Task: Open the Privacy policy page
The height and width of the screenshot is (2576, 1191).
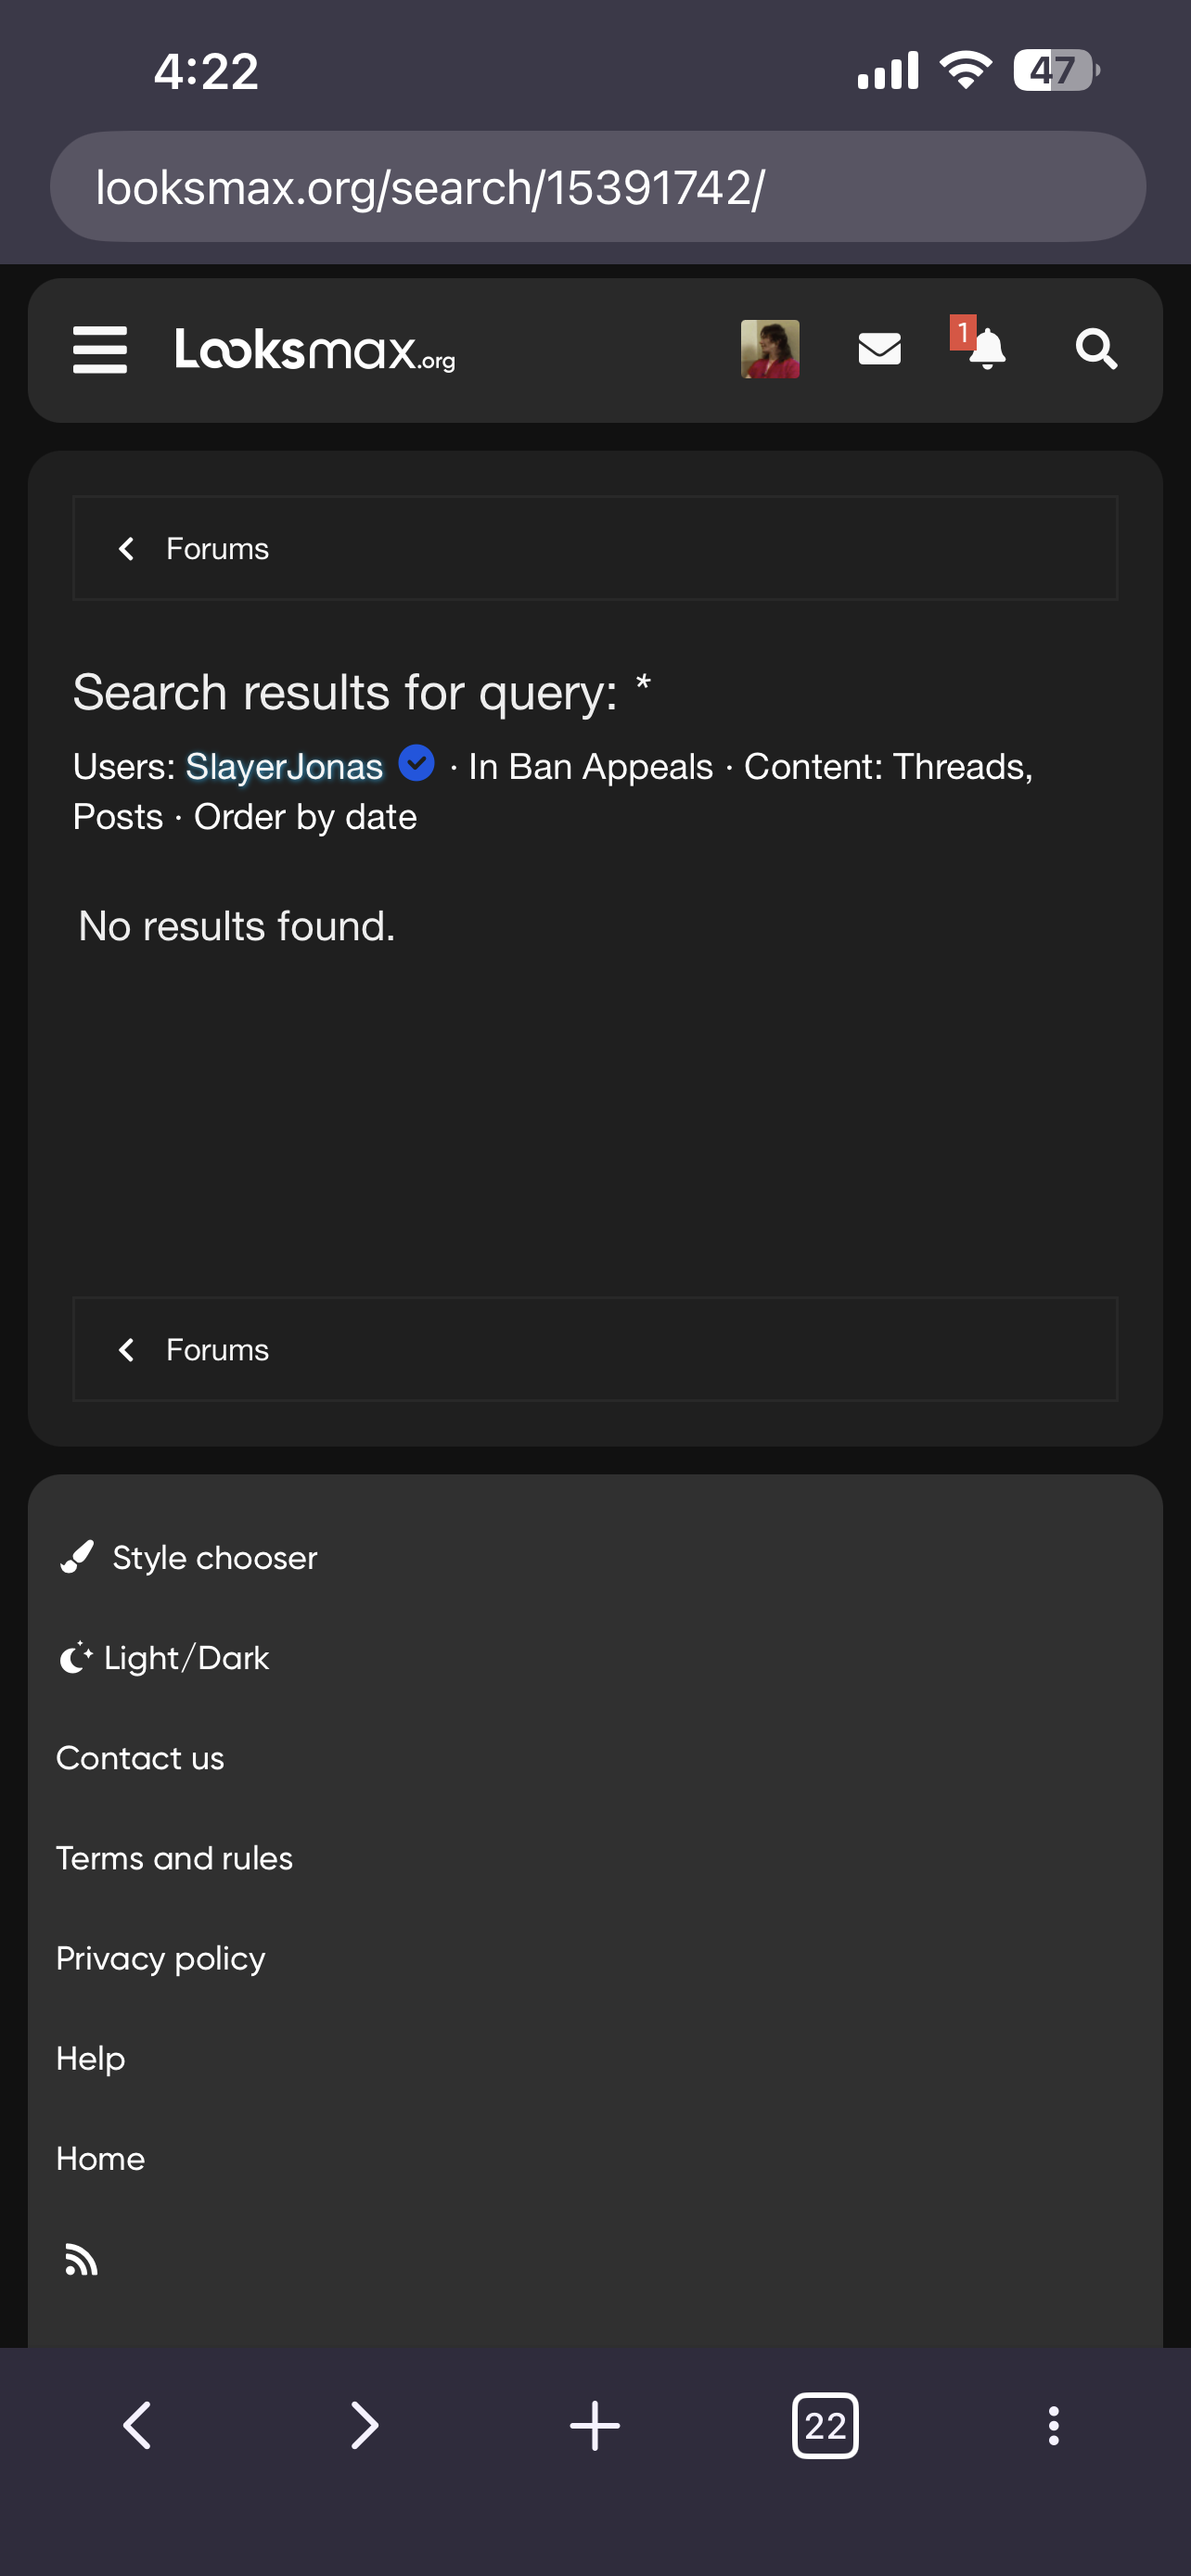Action: [161, 1958]
